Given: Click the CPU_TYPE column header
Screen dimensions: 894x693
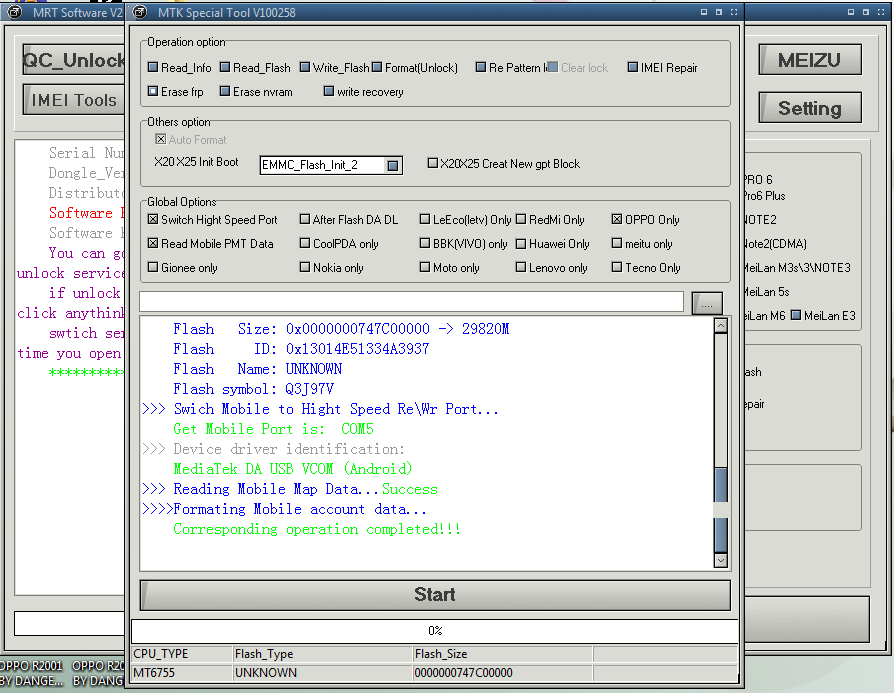Looking at the screenshot, I should (x=182, y=654).
